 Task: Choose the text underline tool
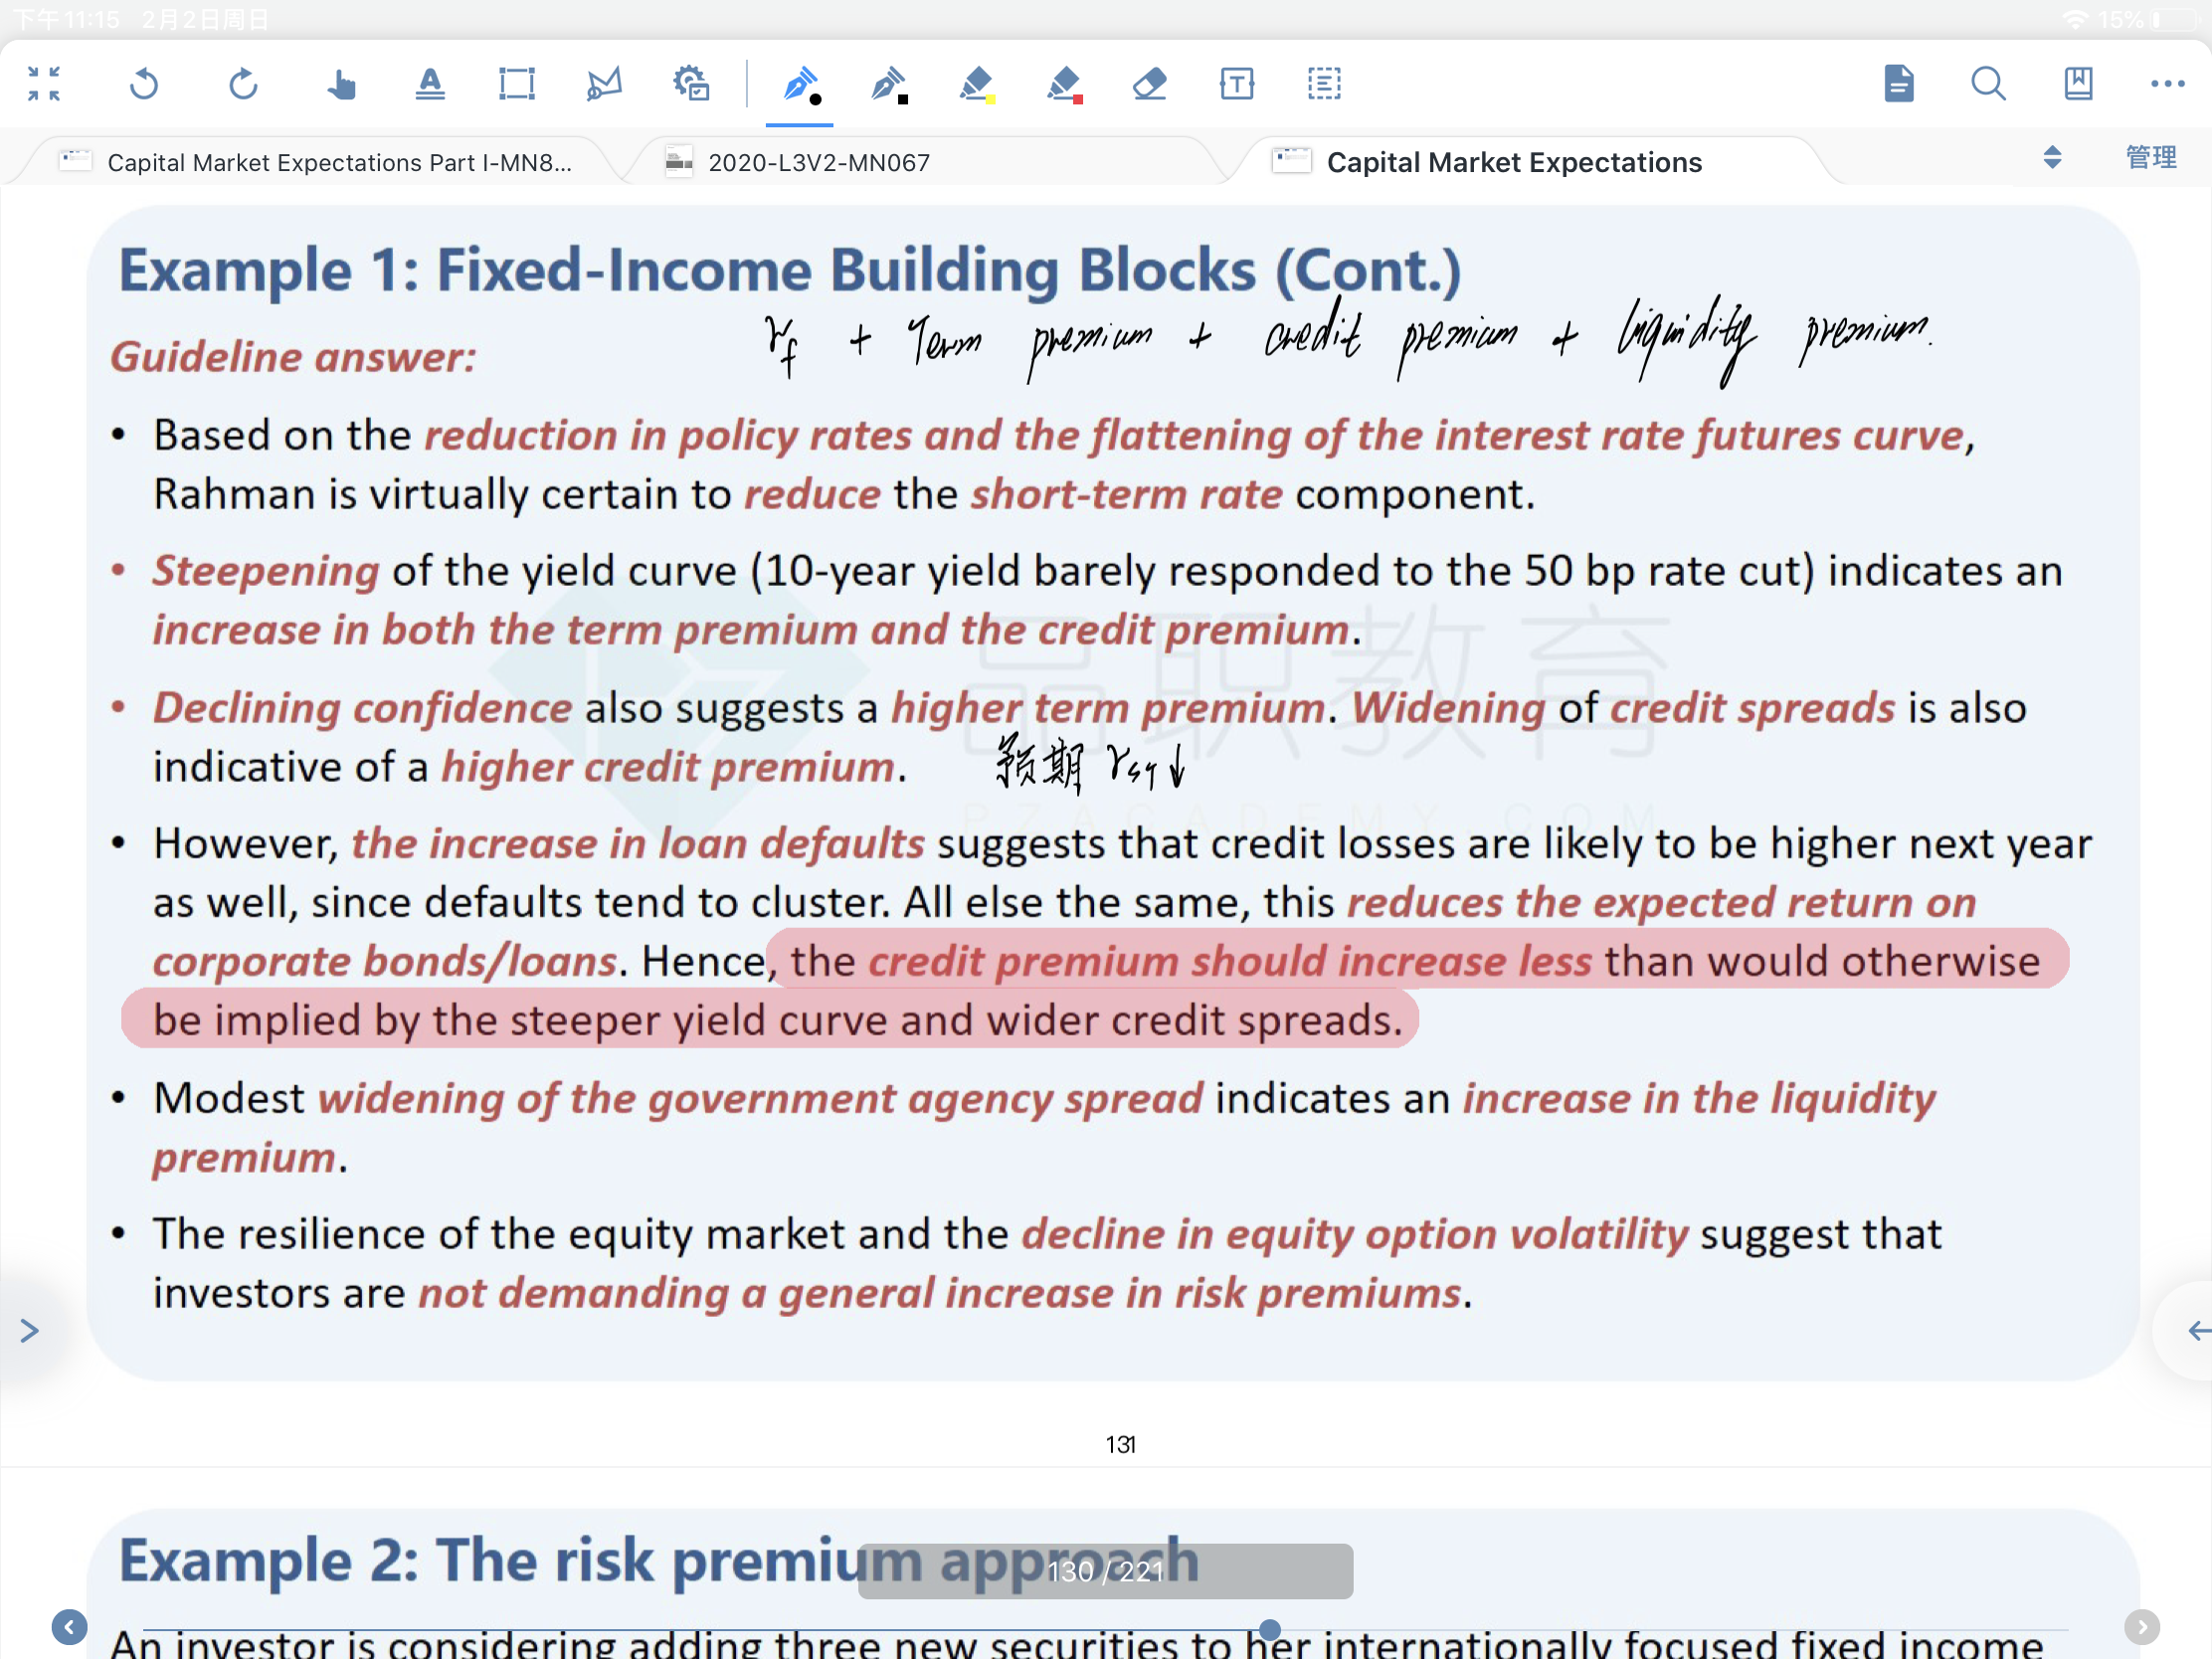(x=429, y=84)
